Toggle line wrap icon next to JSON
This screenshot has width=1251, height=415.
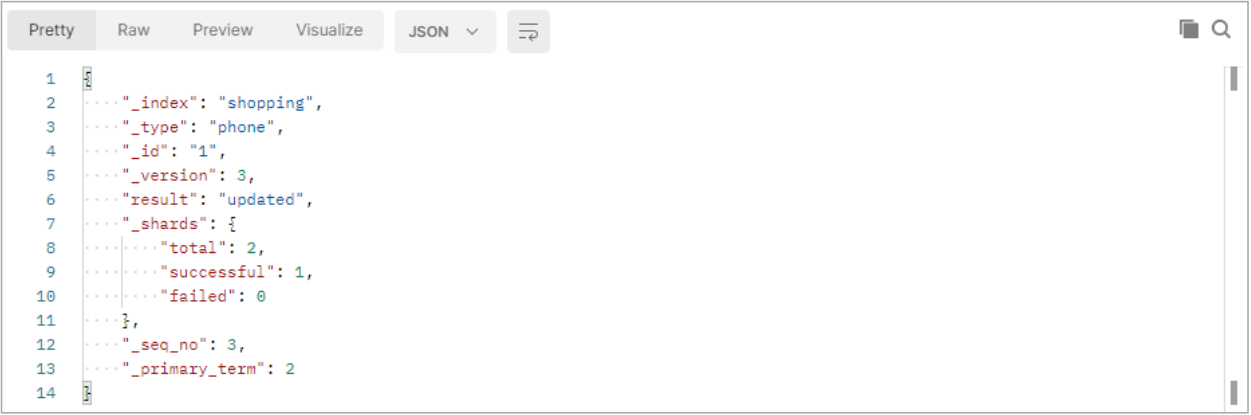[x=528, y=32]
